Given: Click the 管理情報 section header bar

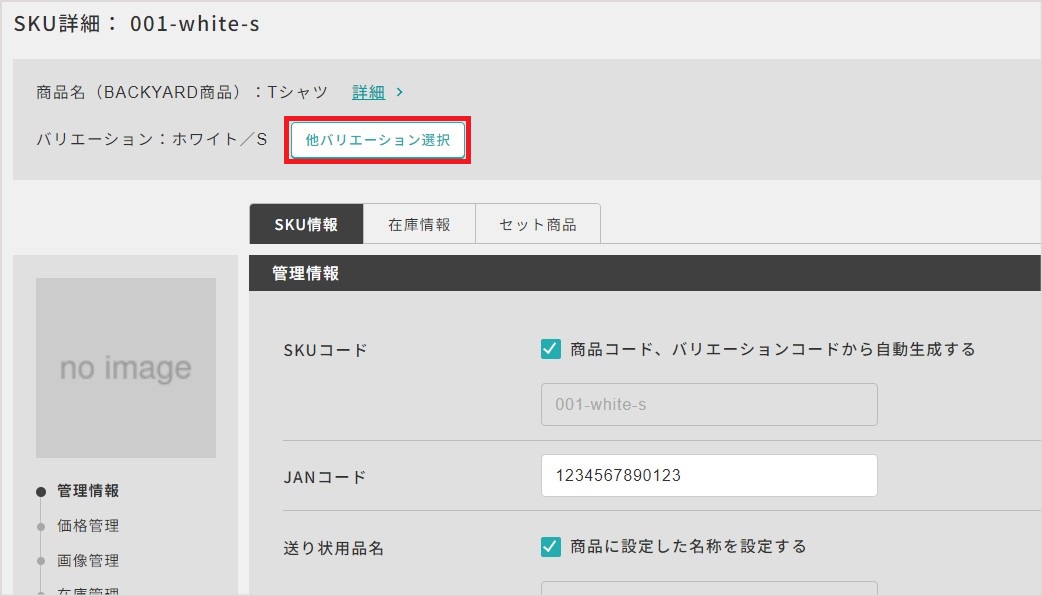Looking at the screenshot, I should tap(645, 273).
